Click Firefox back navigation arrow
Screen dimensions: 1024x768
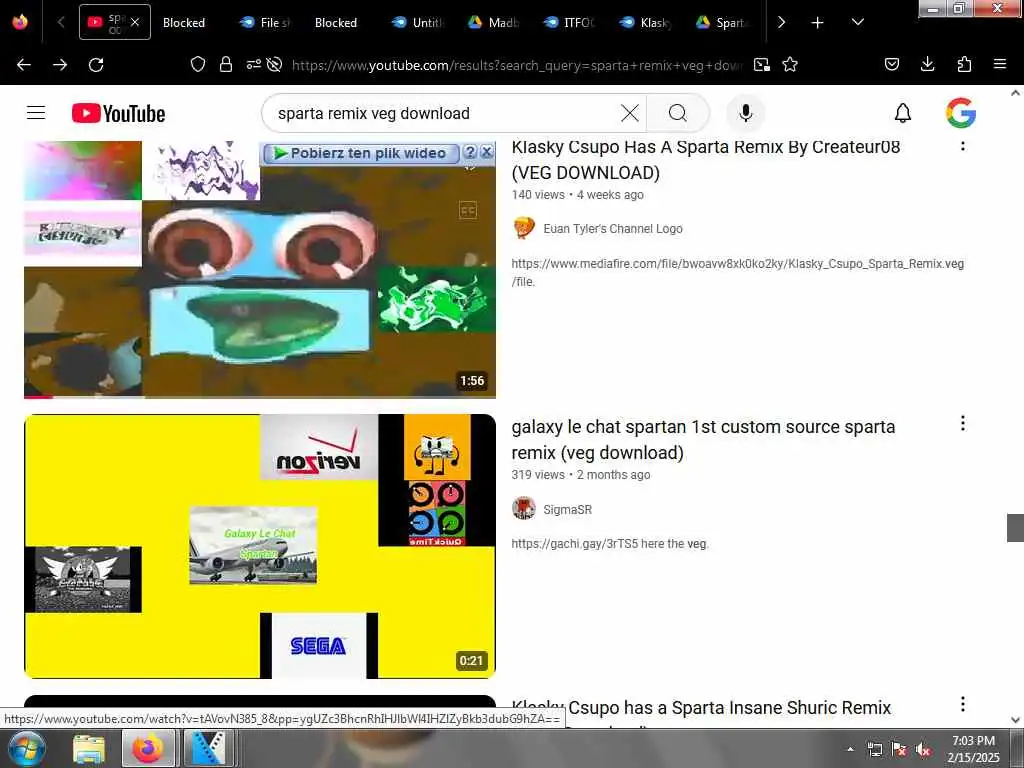click(24, 65)
